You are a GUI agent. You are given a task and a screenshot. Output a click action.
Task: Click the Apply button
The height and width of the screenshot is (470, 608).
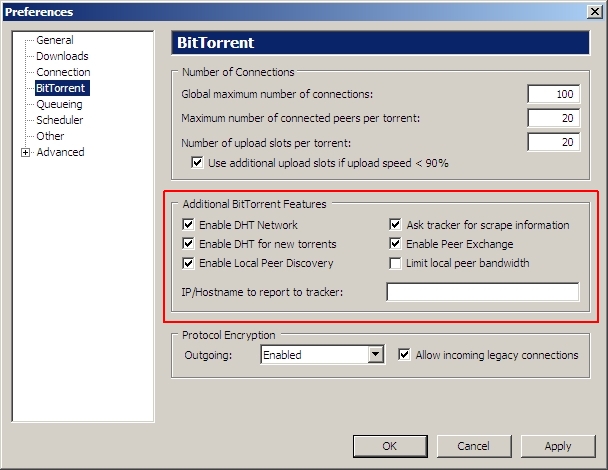click(x=557, y=446)
